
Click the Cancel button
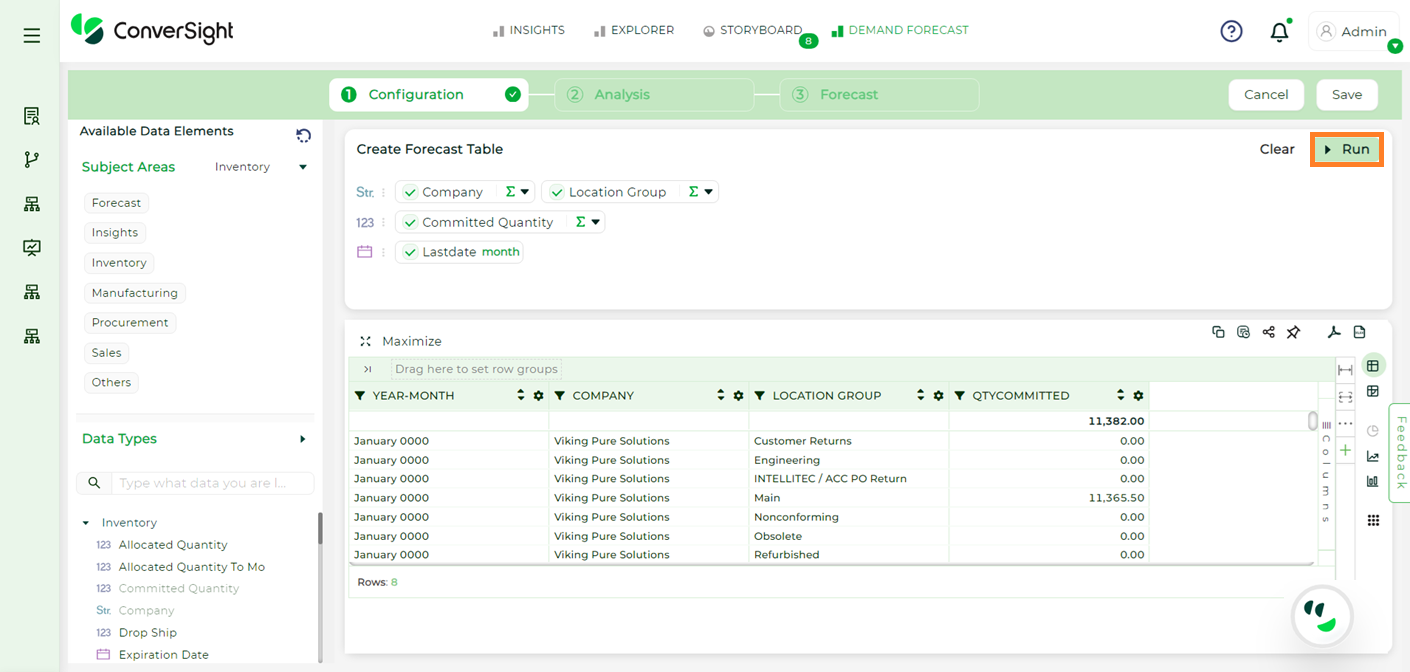pos(1266,95)
